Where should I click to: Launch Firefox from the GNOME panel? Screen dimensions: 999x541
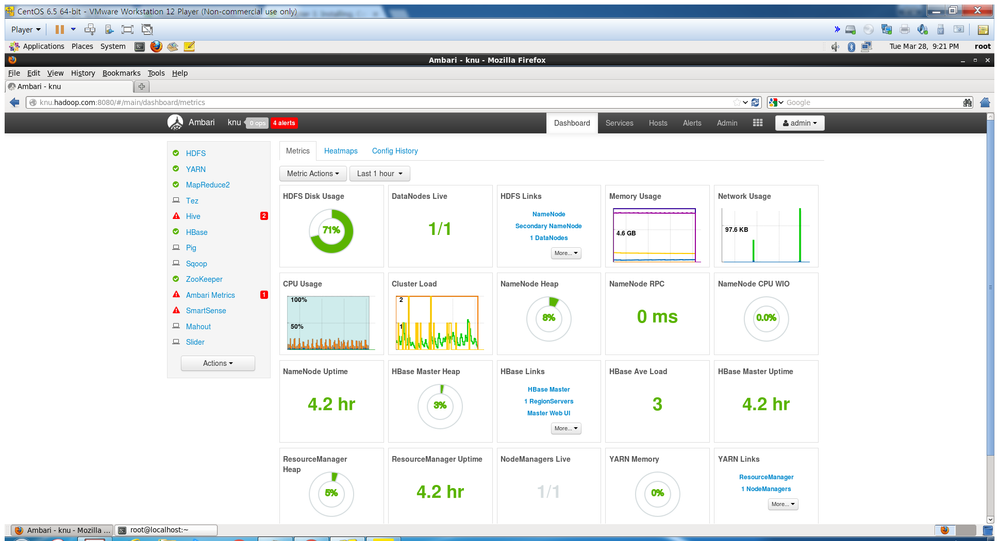157,46
